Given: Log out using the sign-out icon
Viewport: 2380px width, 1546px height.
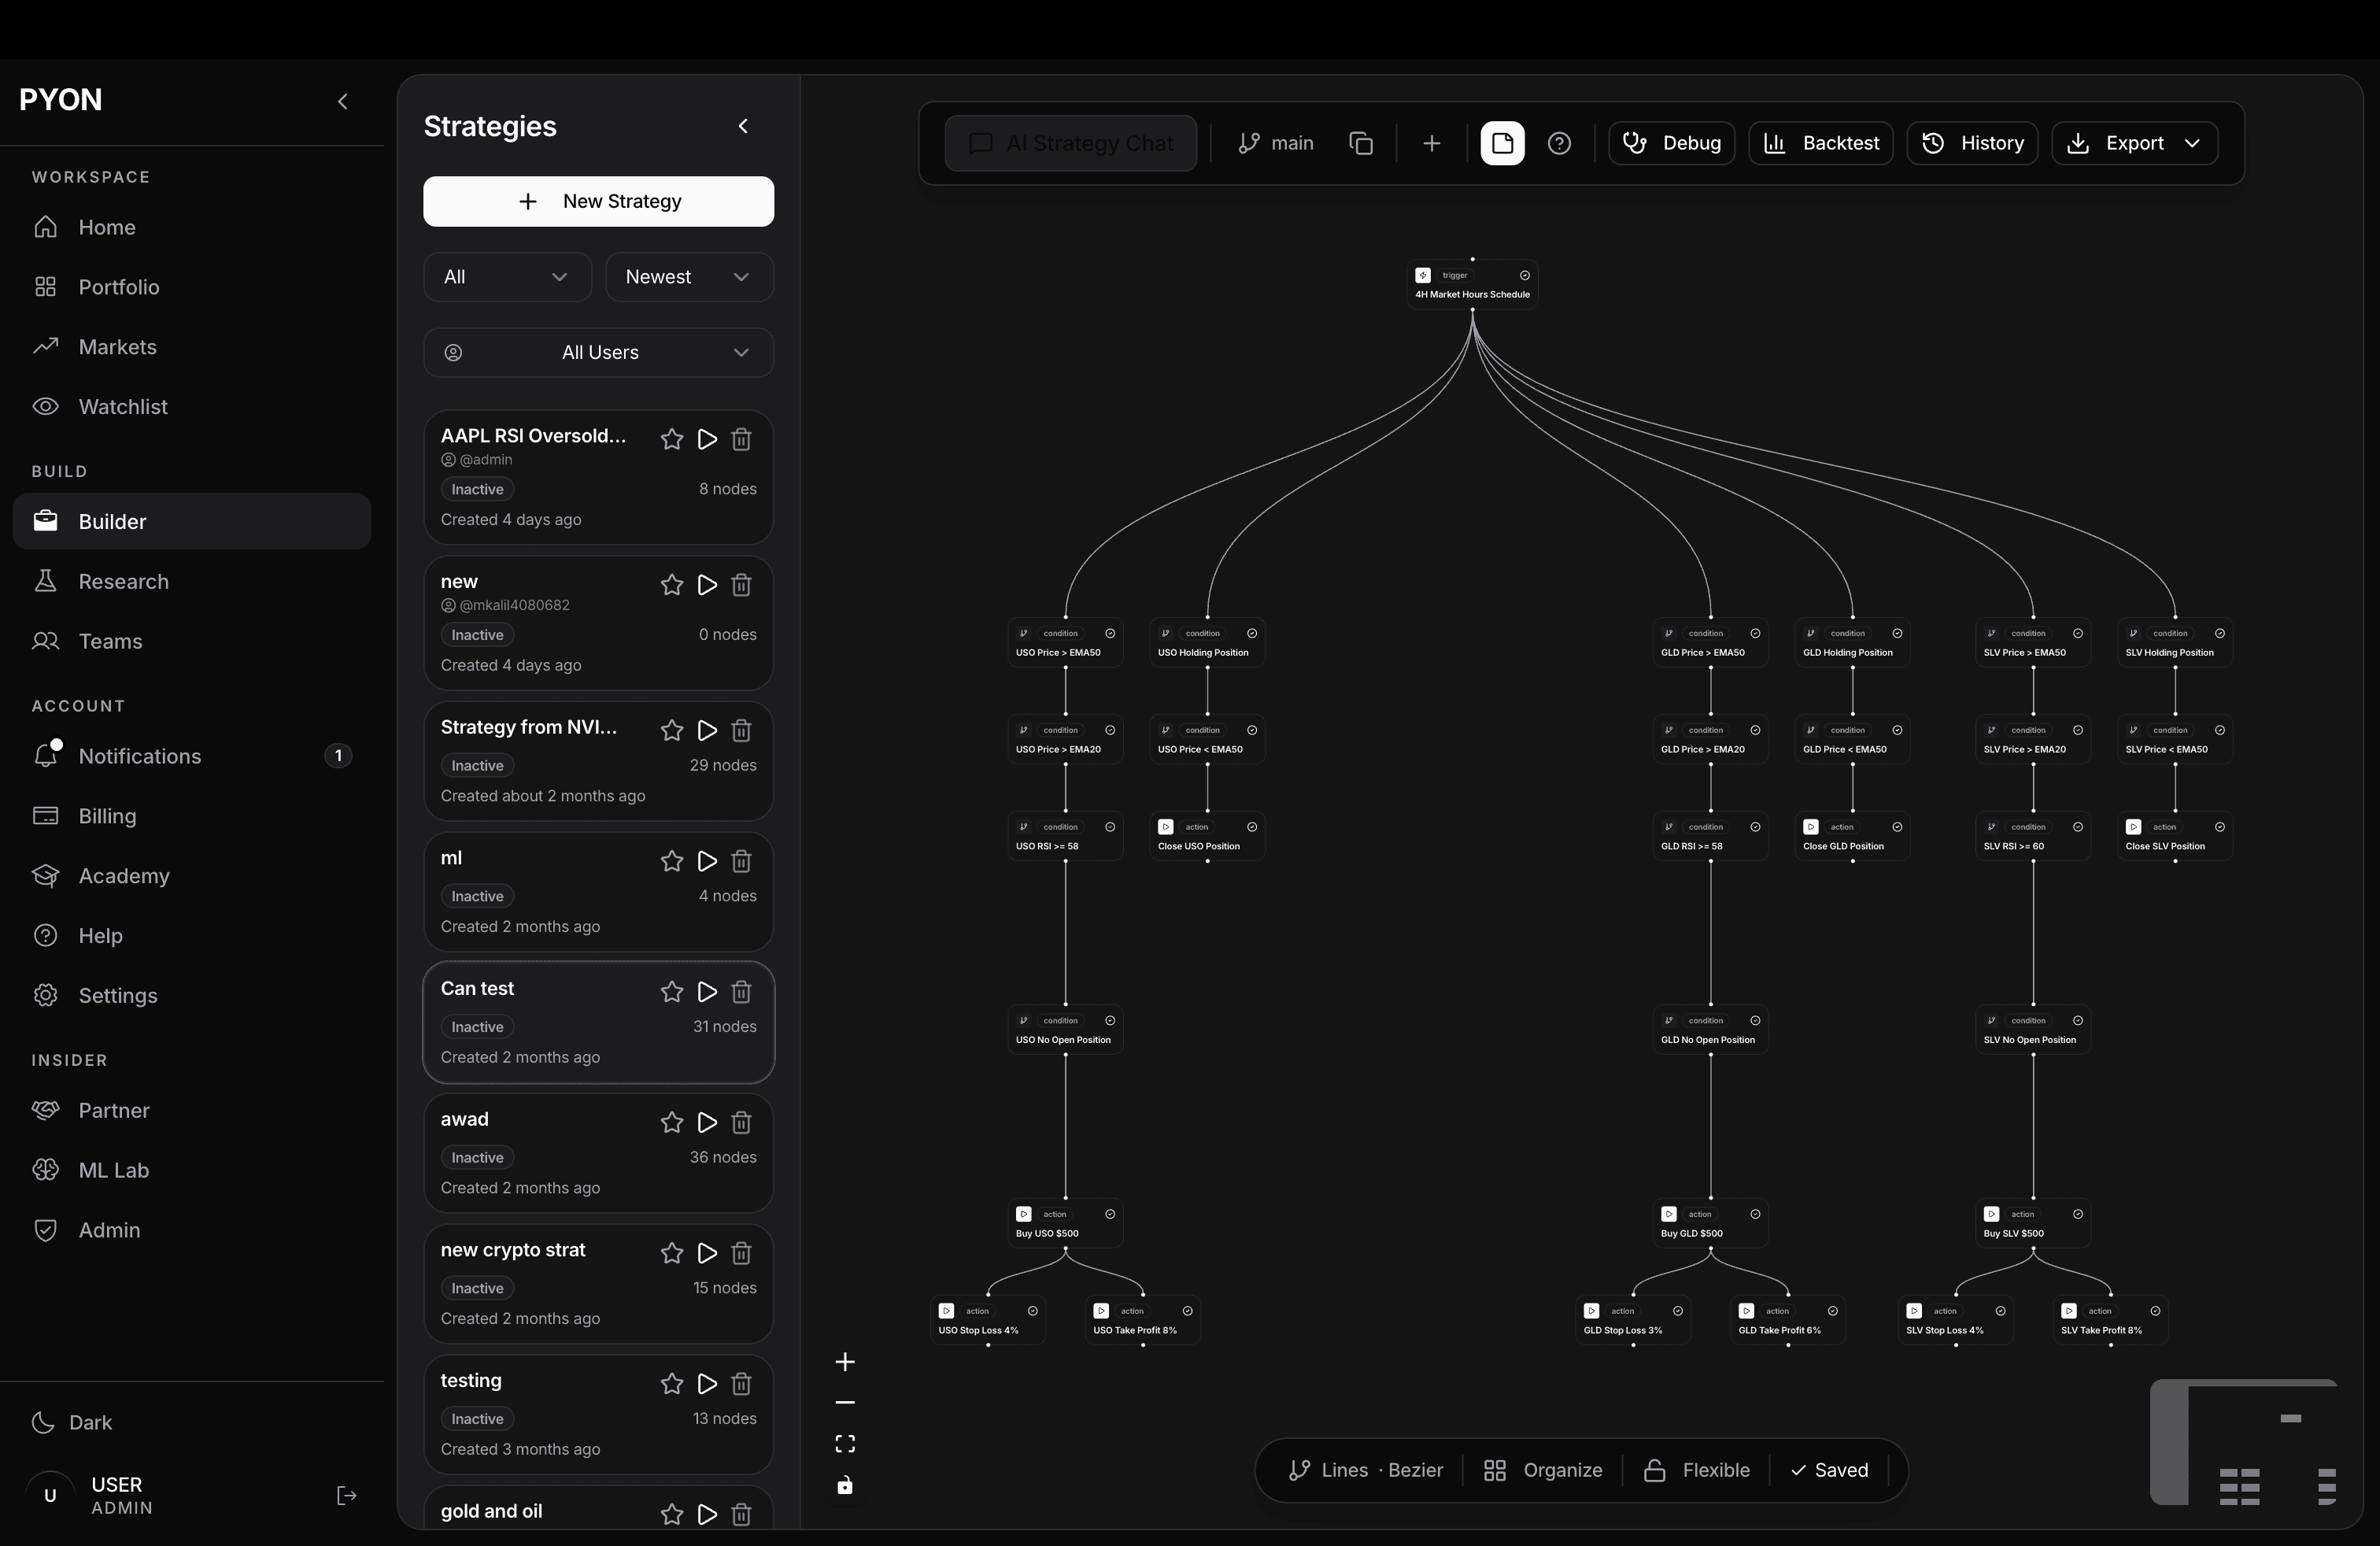Looking at the screenshot, I should [x=346, y=1496].
